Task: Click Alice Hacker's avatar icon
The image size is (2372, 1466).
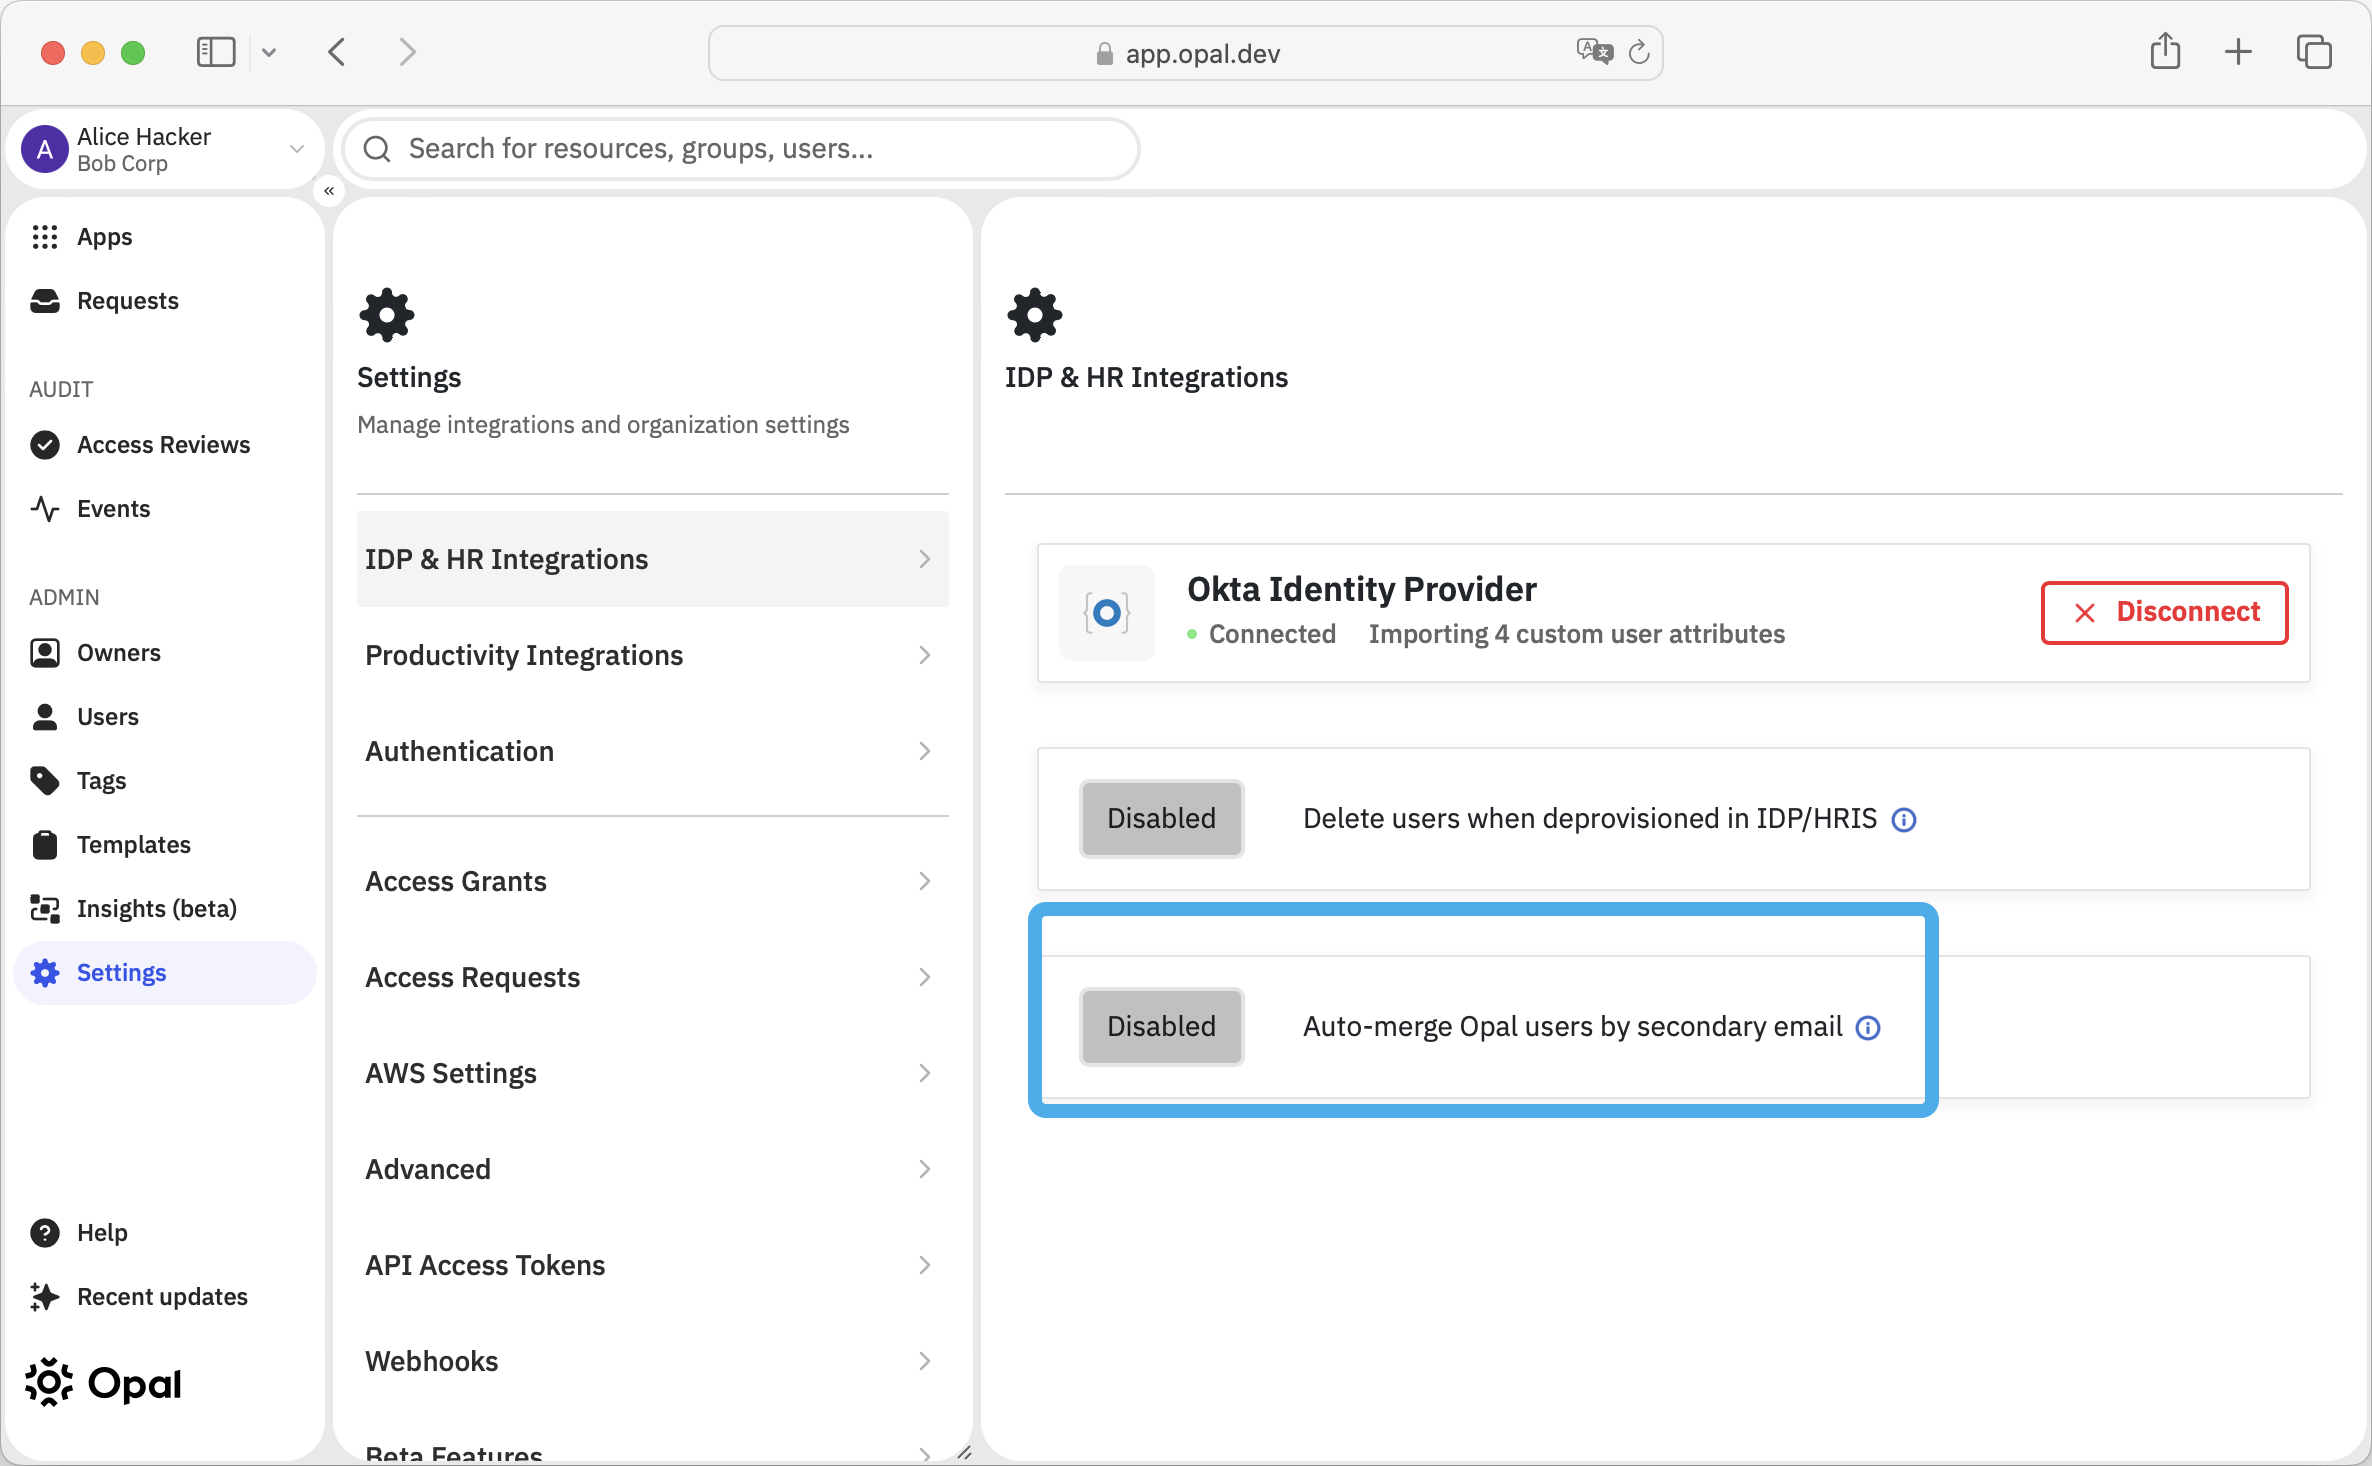Action: pyautogui.click(x=45, y=150)
